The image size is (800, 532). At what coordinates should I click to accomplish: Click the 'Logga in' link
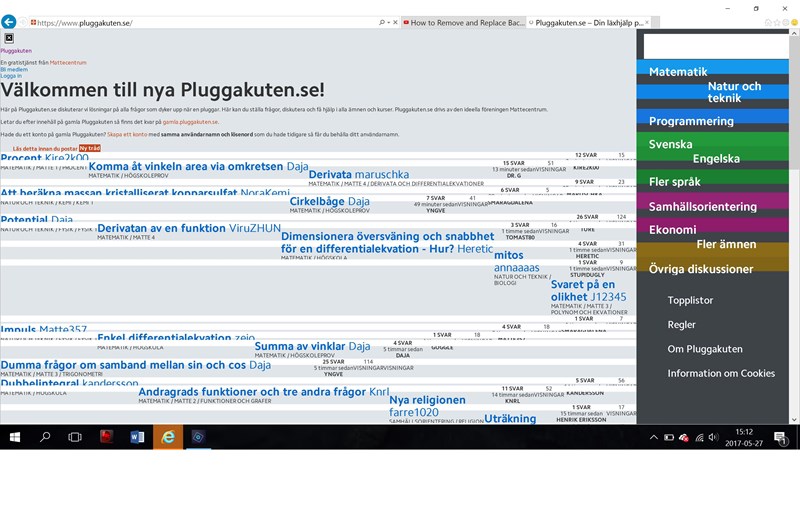point(11,76)
